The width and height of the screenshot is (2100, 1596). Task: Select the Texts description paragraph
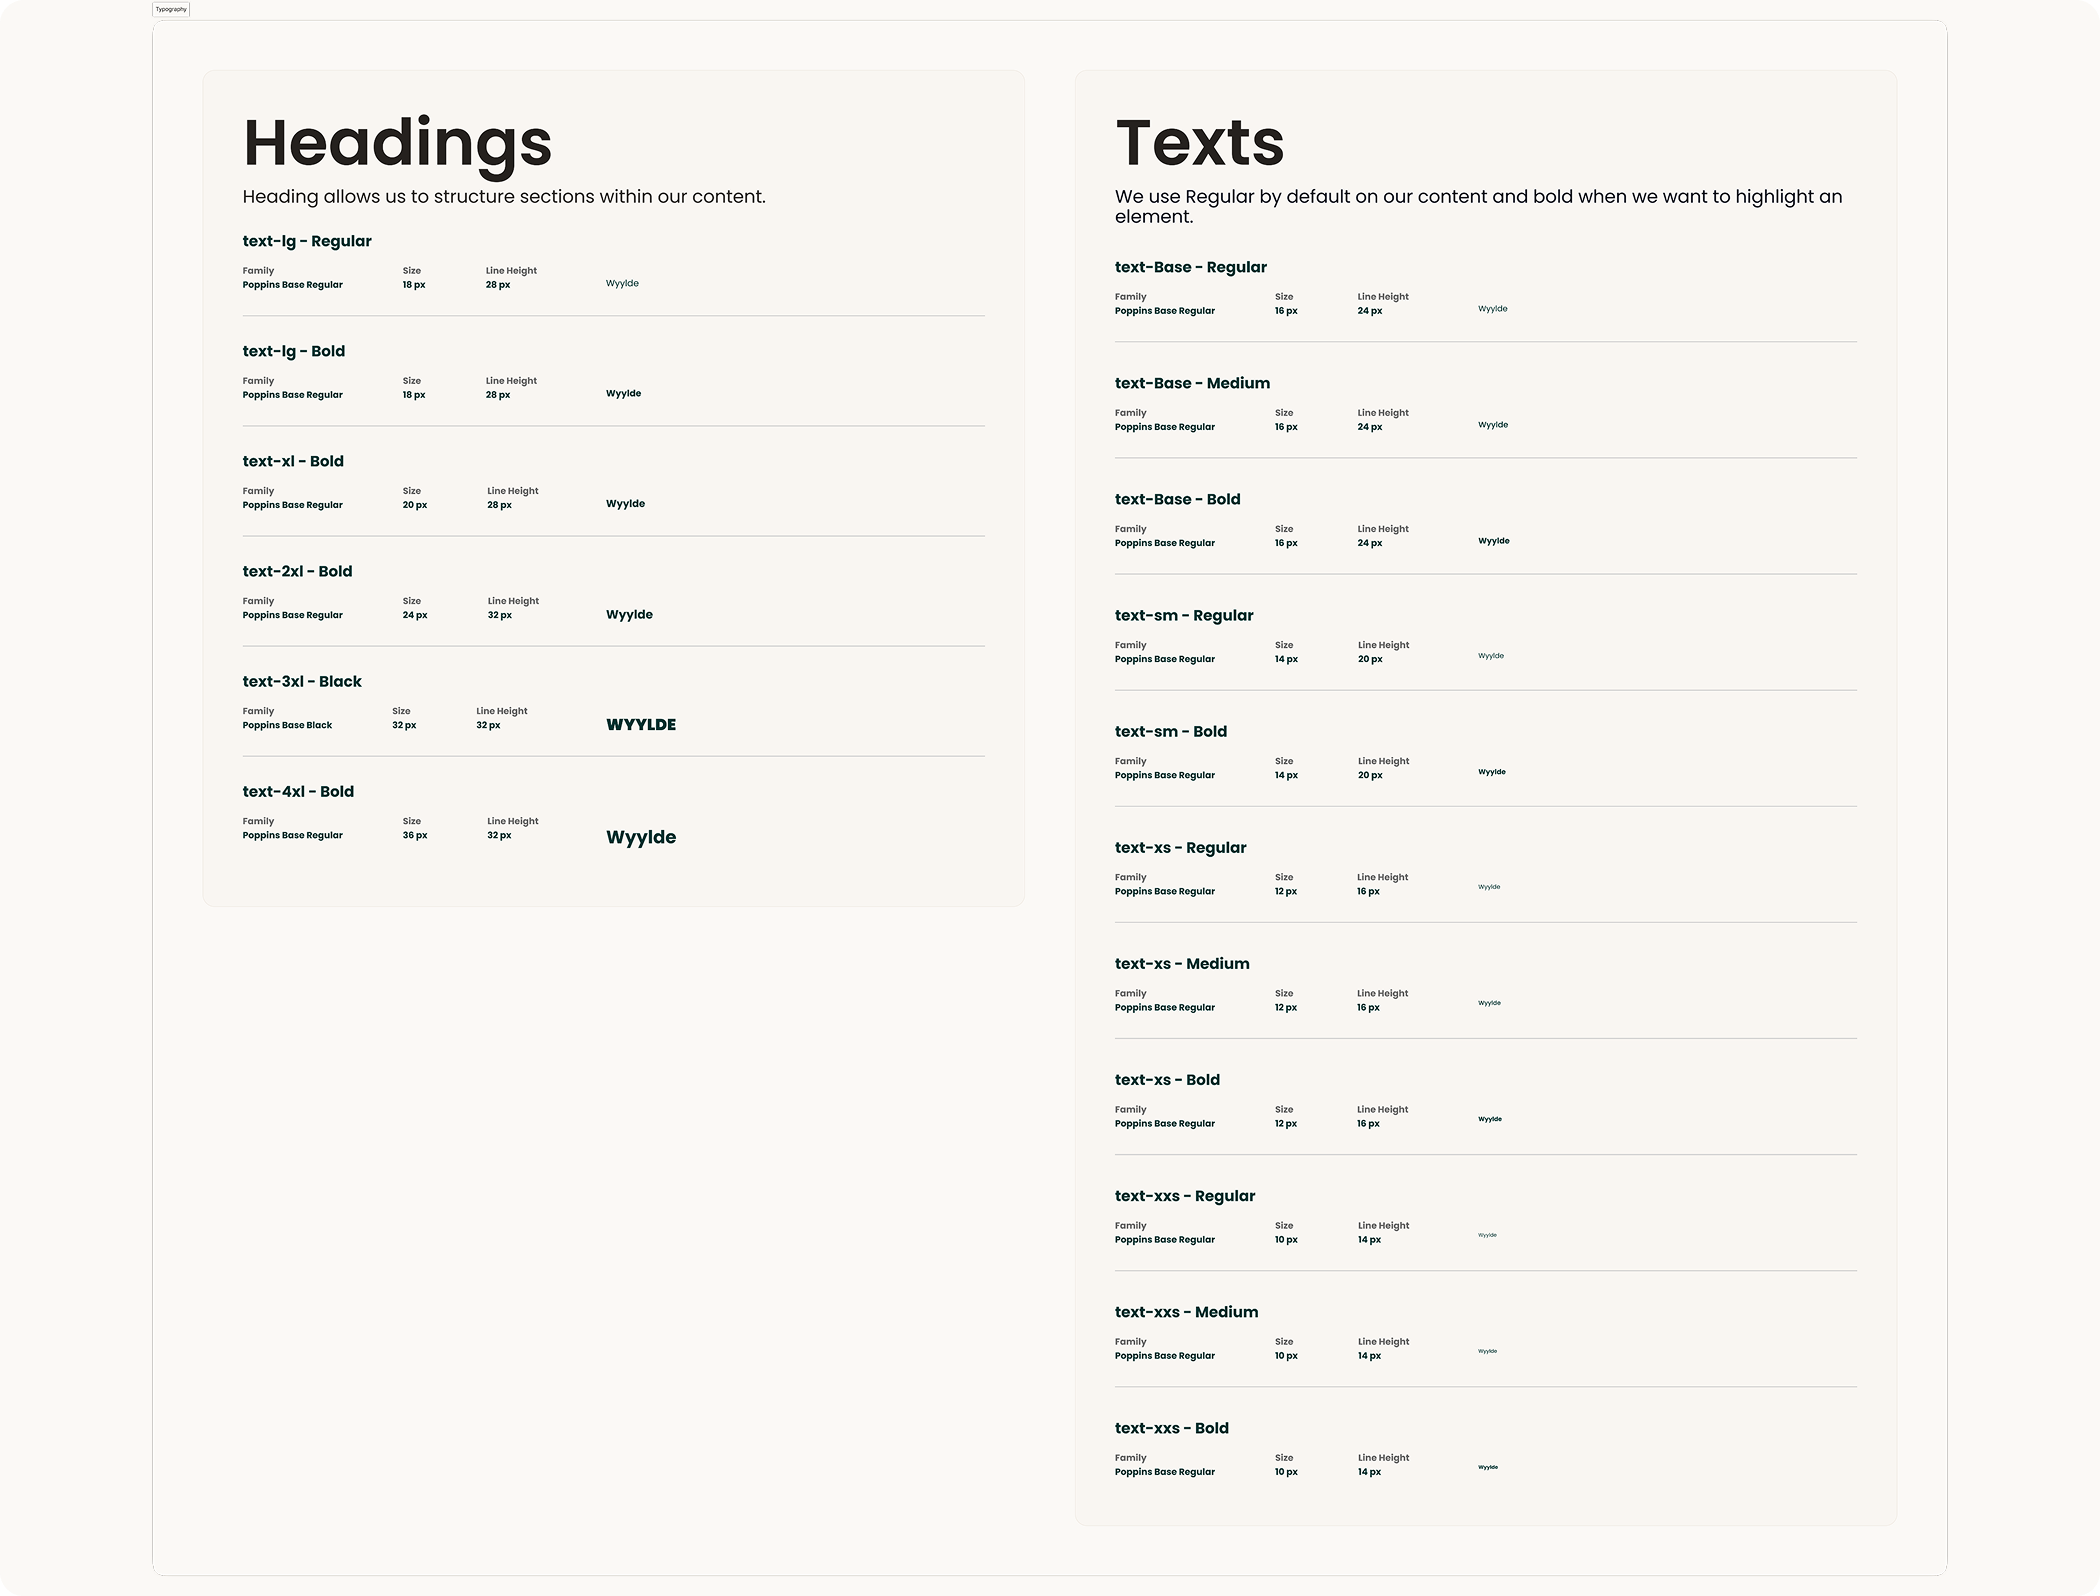1478,206
